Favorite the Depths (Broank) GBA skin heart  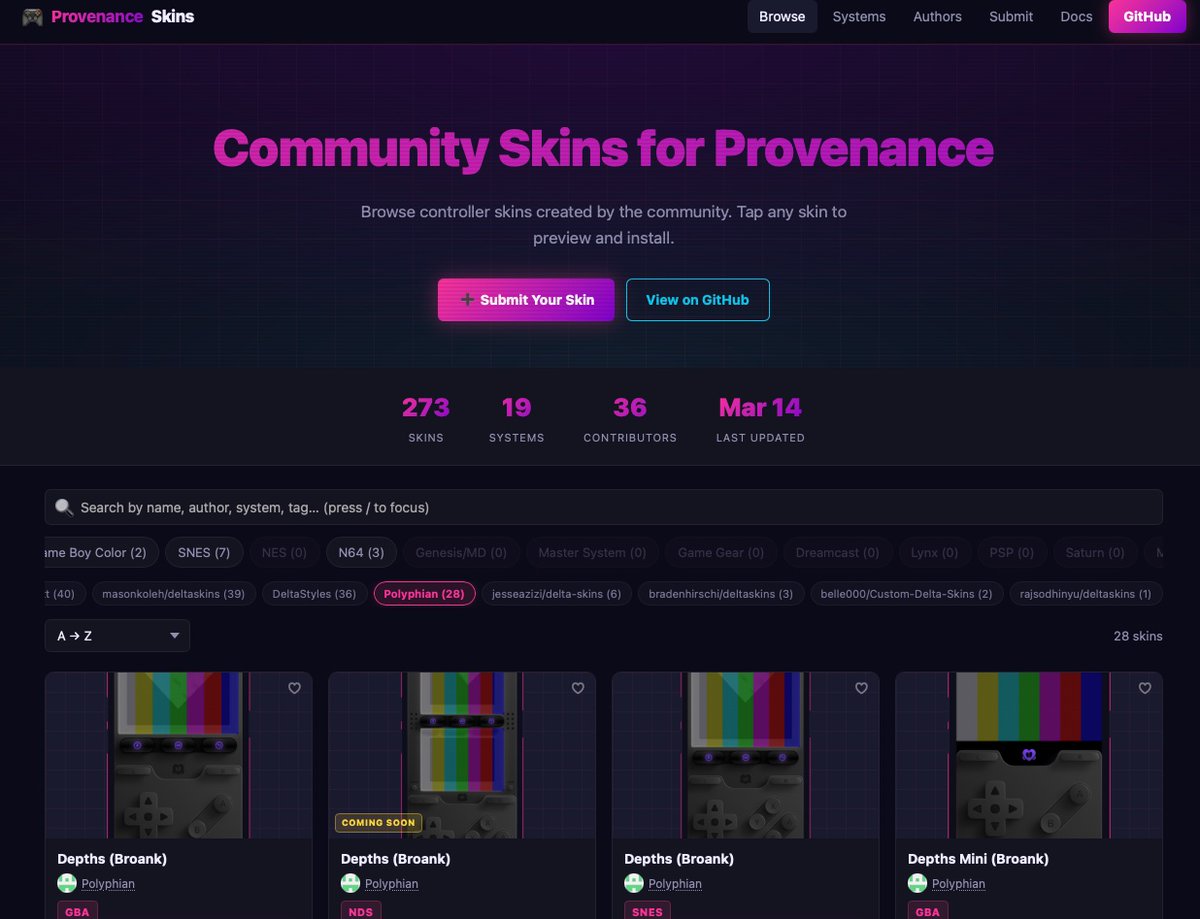pyautogui.click(x=294, y=688)
